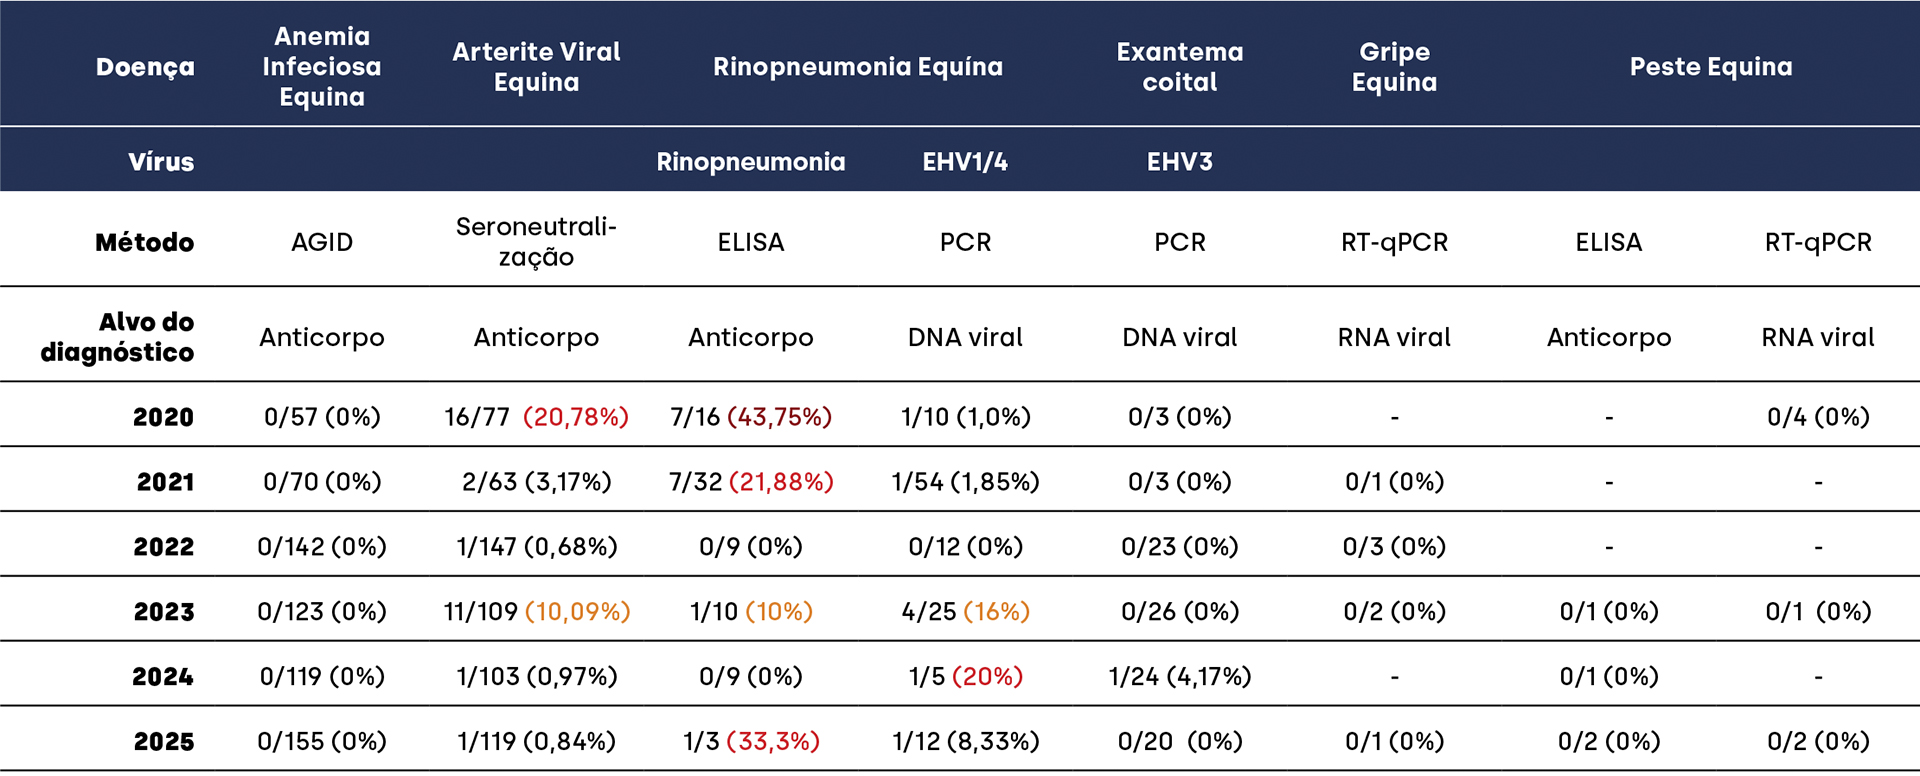This screenshot has height=776, width=1920.
Task: Click the Gripe Equina header
Action: [1394, 66]
